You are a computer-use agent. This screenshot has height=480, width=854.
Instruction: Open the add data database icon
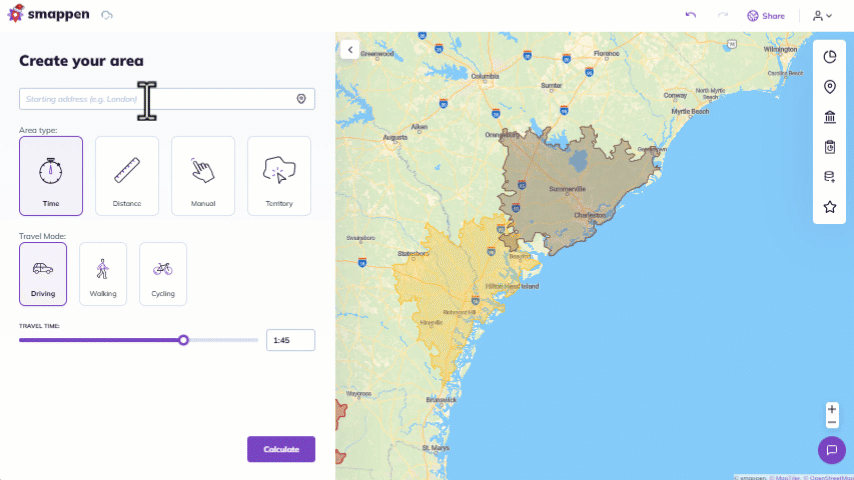pyautogui.click(x=829, y=177)
